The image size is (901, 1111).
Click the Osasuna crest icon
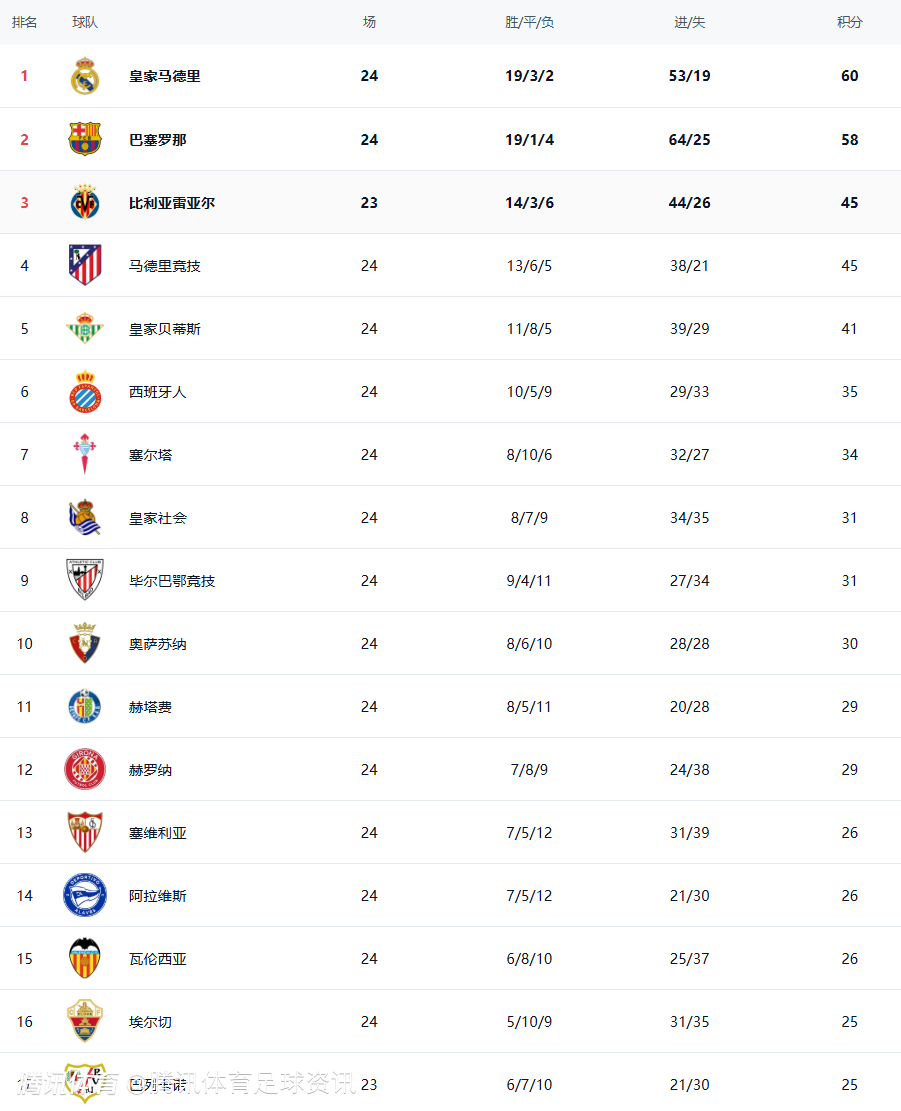[x=85, y=643]
